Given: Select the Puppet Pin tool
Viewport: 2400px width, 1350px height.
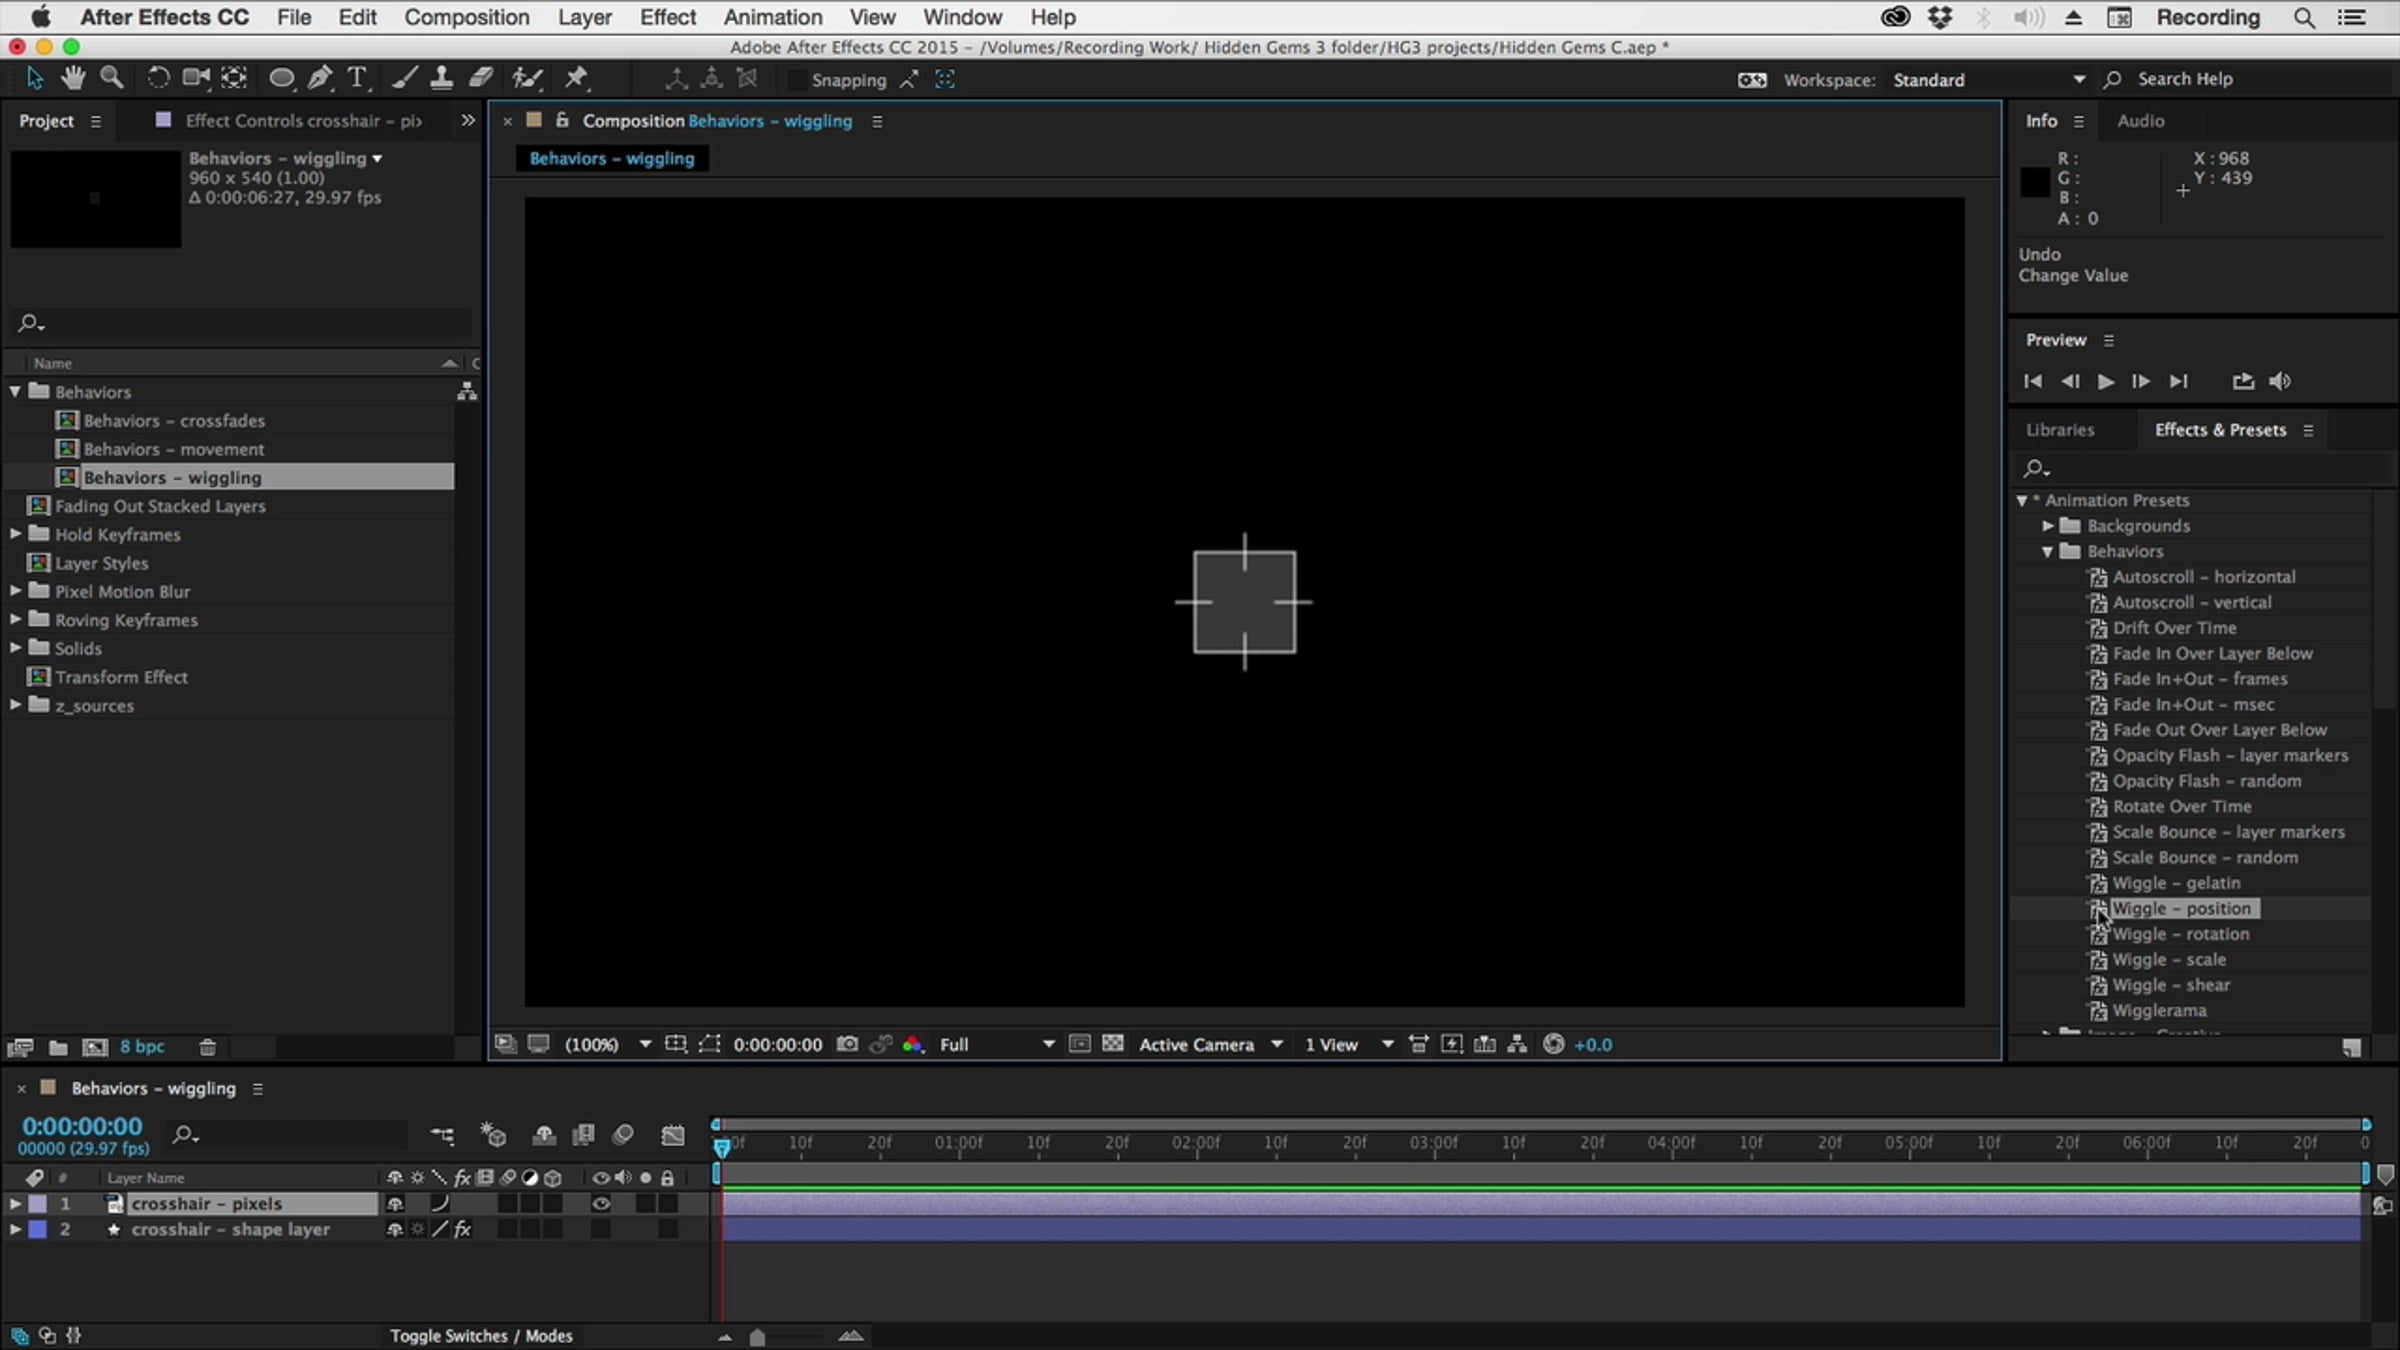Looking at the screenshot, I should click(576, 78).
